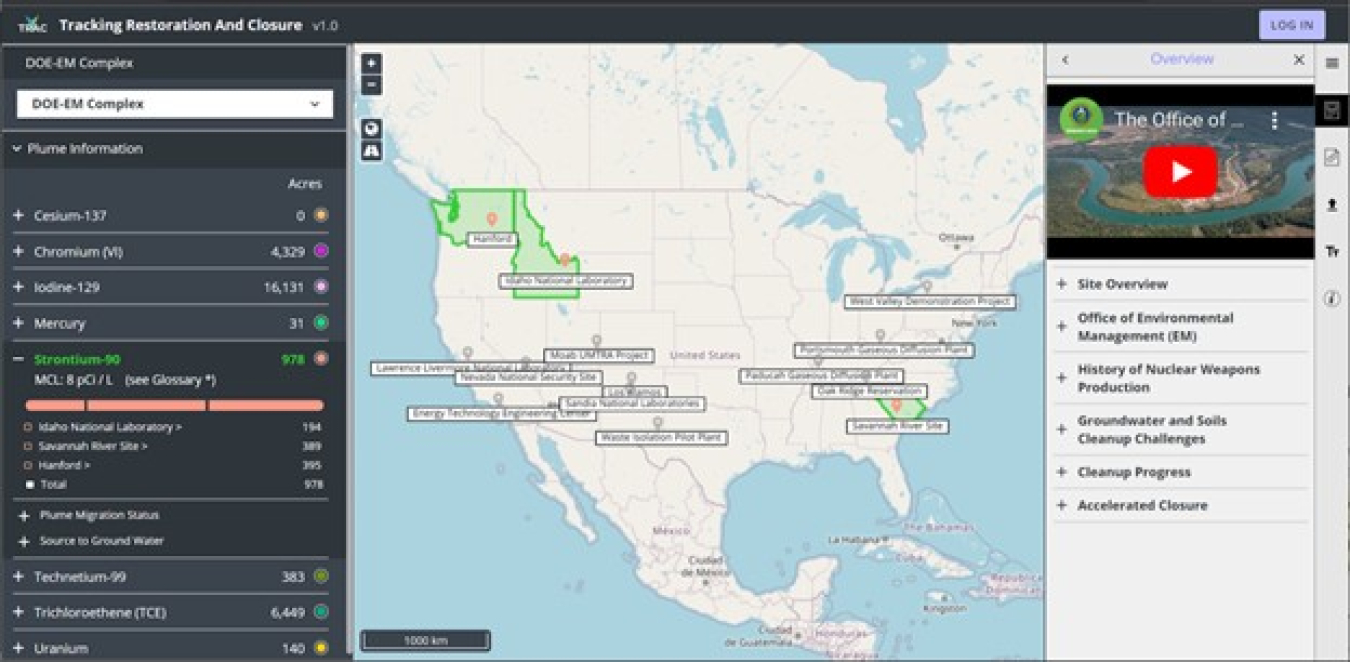Click the save icon in right sidebar

[x=1332, y=110]
